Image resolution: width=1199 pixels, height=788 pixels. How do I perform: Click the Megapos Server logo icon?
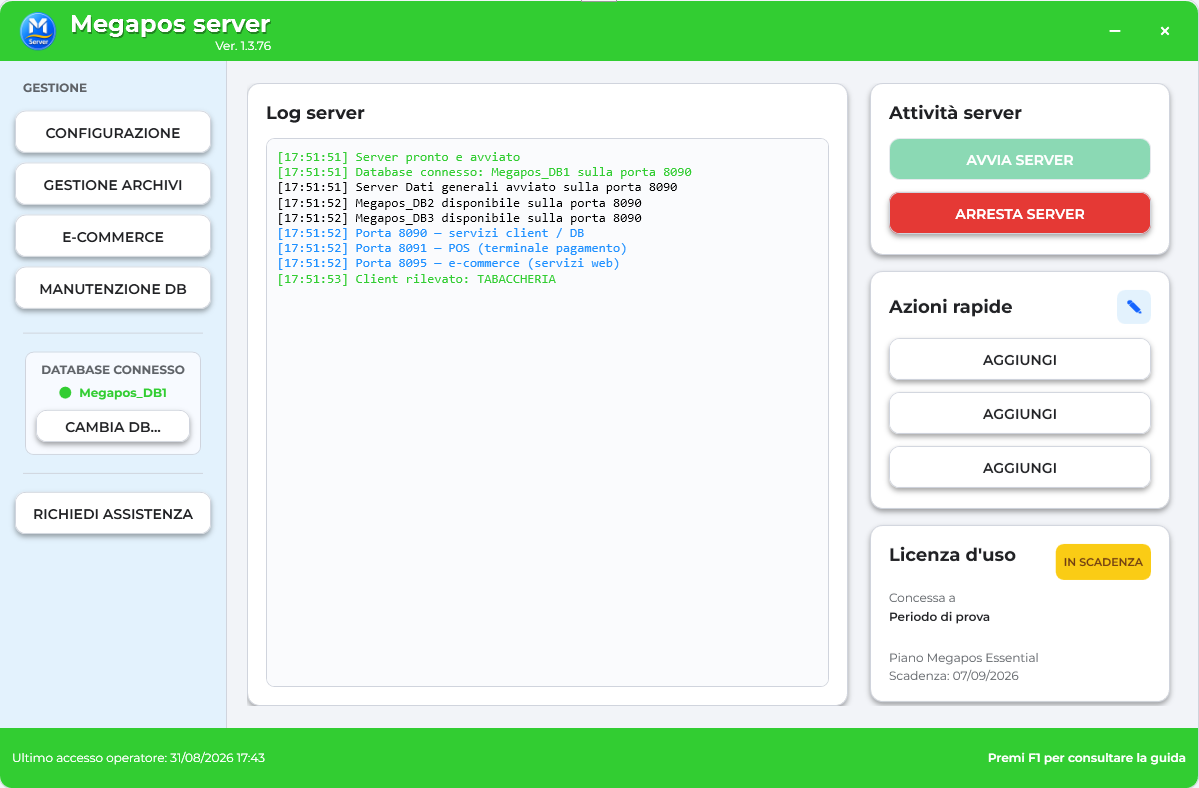[37, 31]
